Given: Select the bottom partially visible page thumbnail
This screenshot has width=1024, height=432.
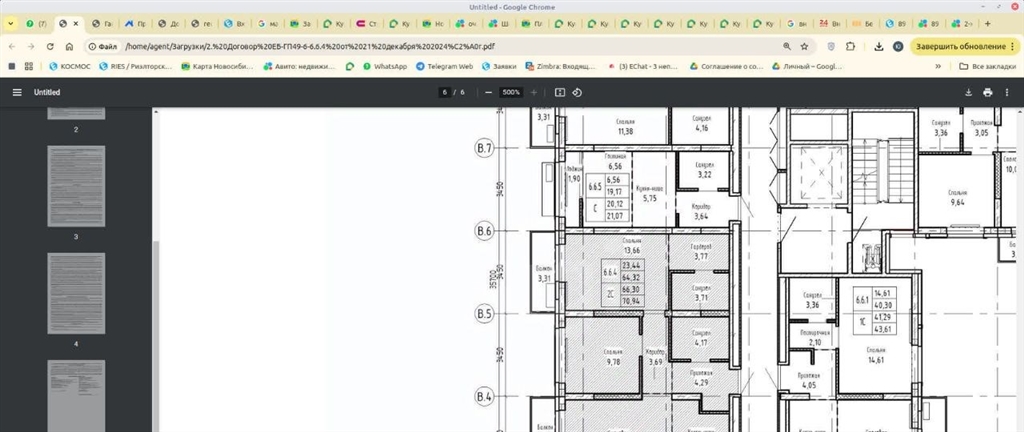Looking at the screenshot, I should [x=76, y=395].
